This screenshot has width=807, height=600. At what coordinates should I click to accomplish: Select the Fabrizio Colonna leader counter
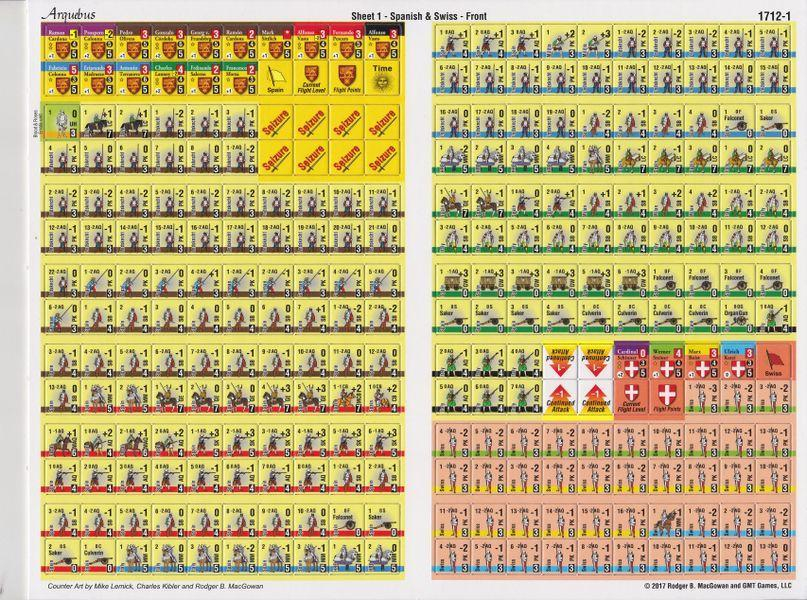[62, 79]
